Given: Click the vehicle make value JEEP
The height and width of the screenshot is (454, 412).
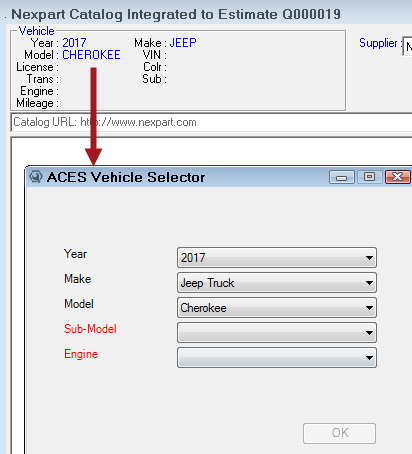Looking at the screenshot, I should click(x=183, y=43).
